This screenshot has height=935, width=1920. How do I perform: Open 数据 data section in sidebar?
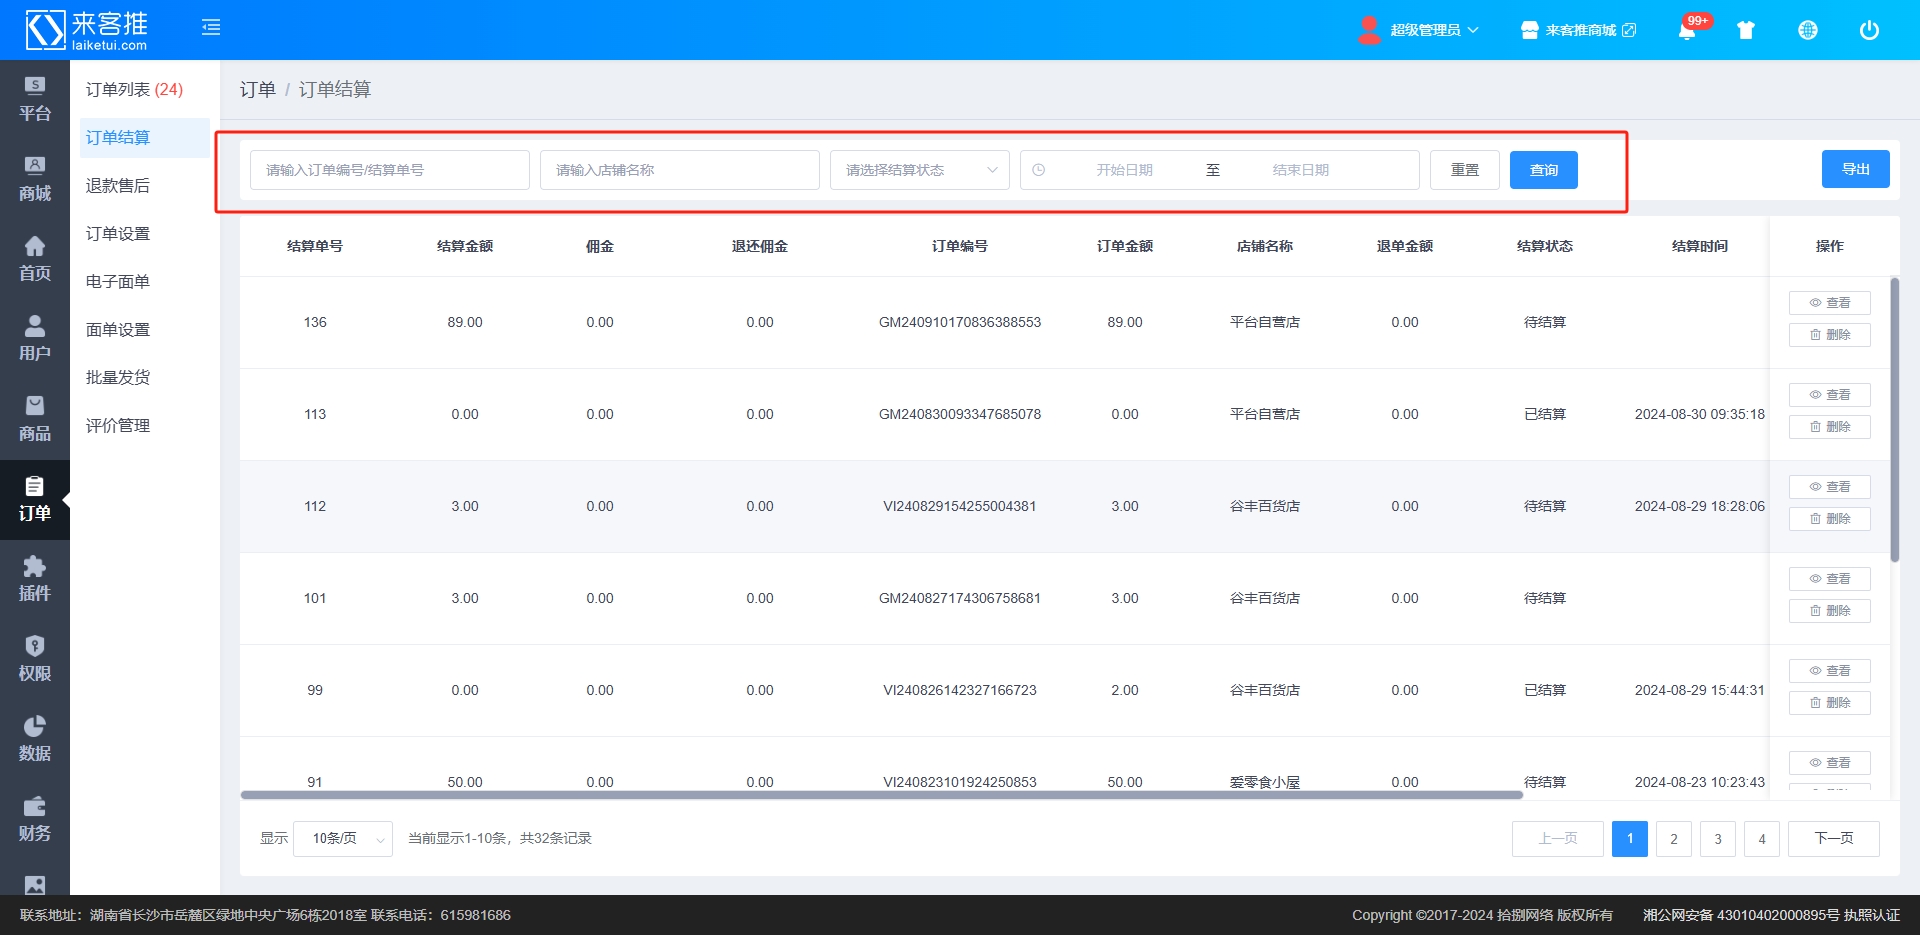click(x=35, y=740)
